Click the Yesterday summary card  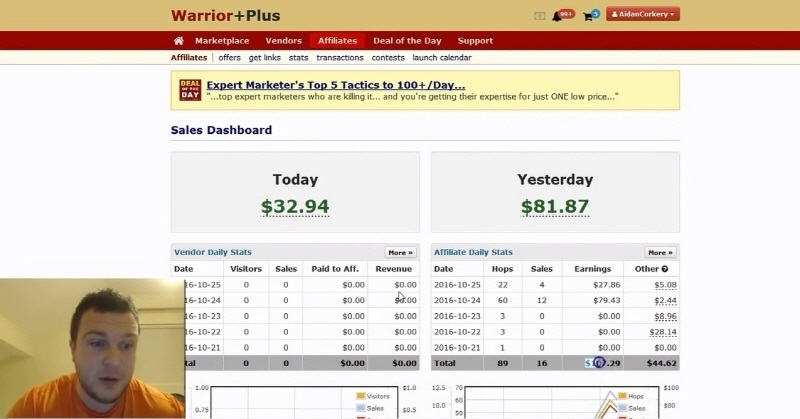(555, 192)
